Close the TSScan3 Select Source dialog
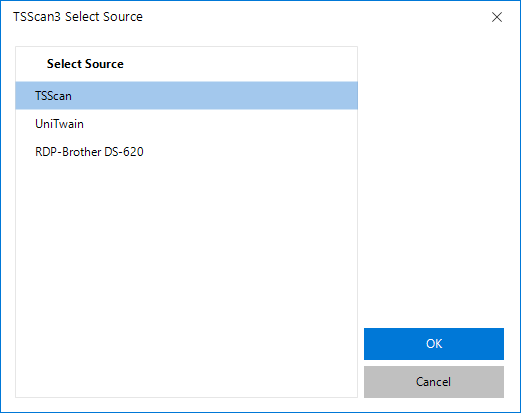 (x=497, y=17)
